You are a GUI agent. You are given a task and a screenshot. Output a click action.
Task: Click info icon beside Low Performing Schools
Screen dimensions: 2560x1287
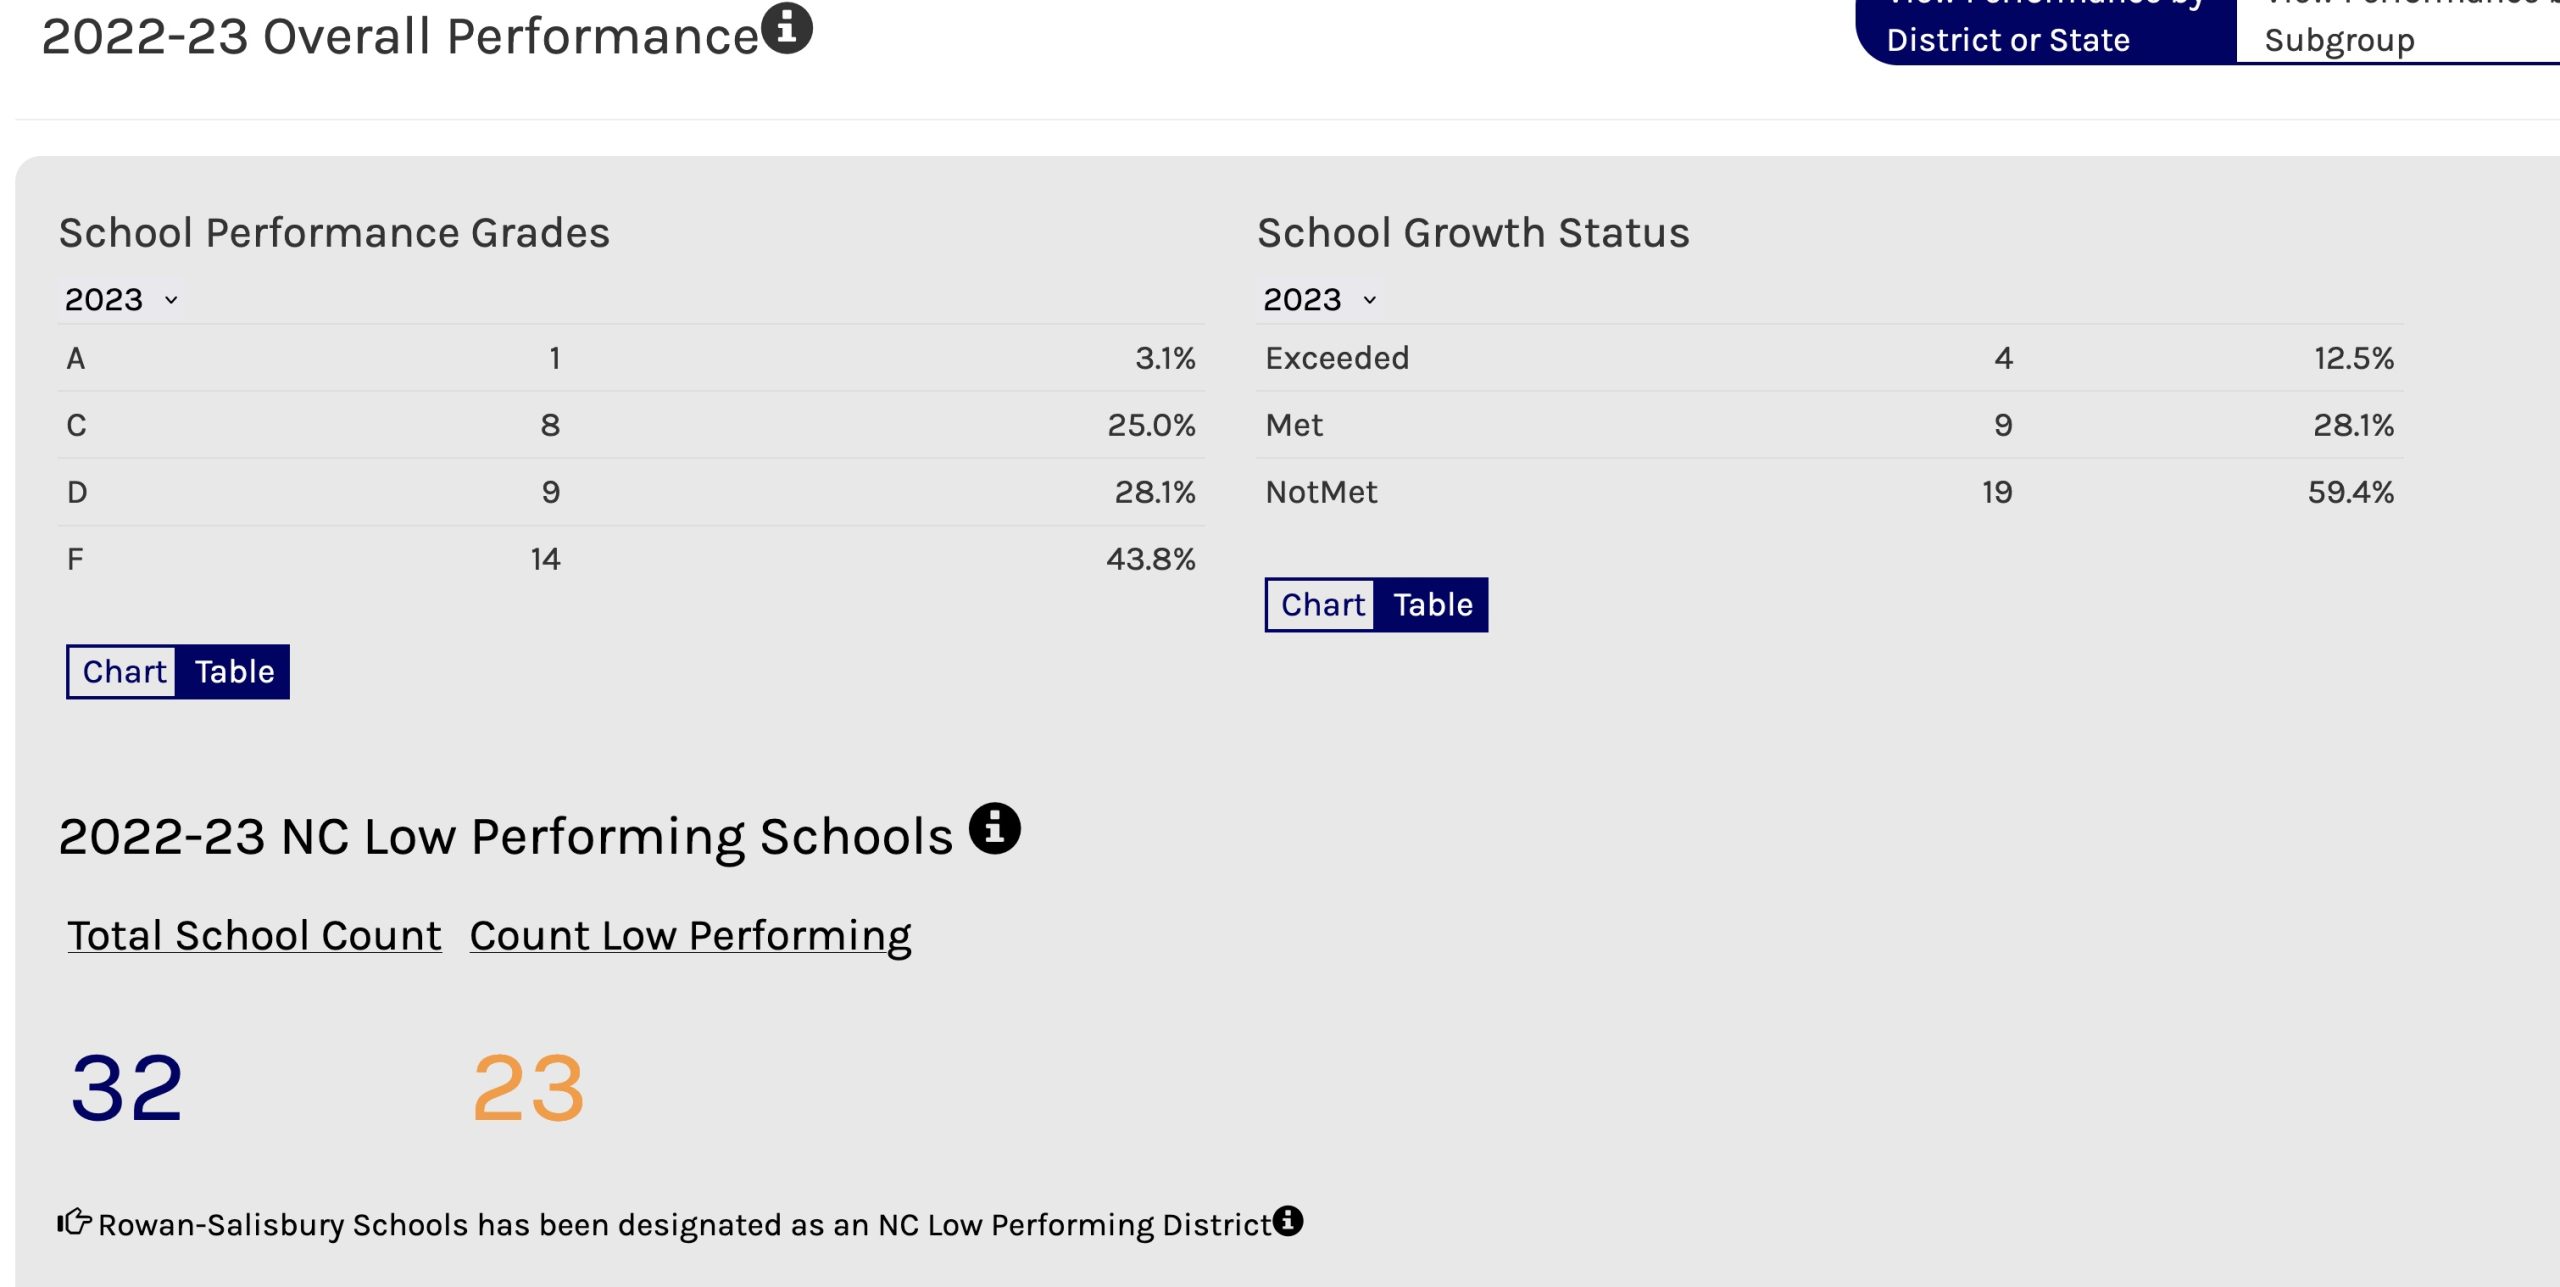pyautogui.click(x=994, y=828)
